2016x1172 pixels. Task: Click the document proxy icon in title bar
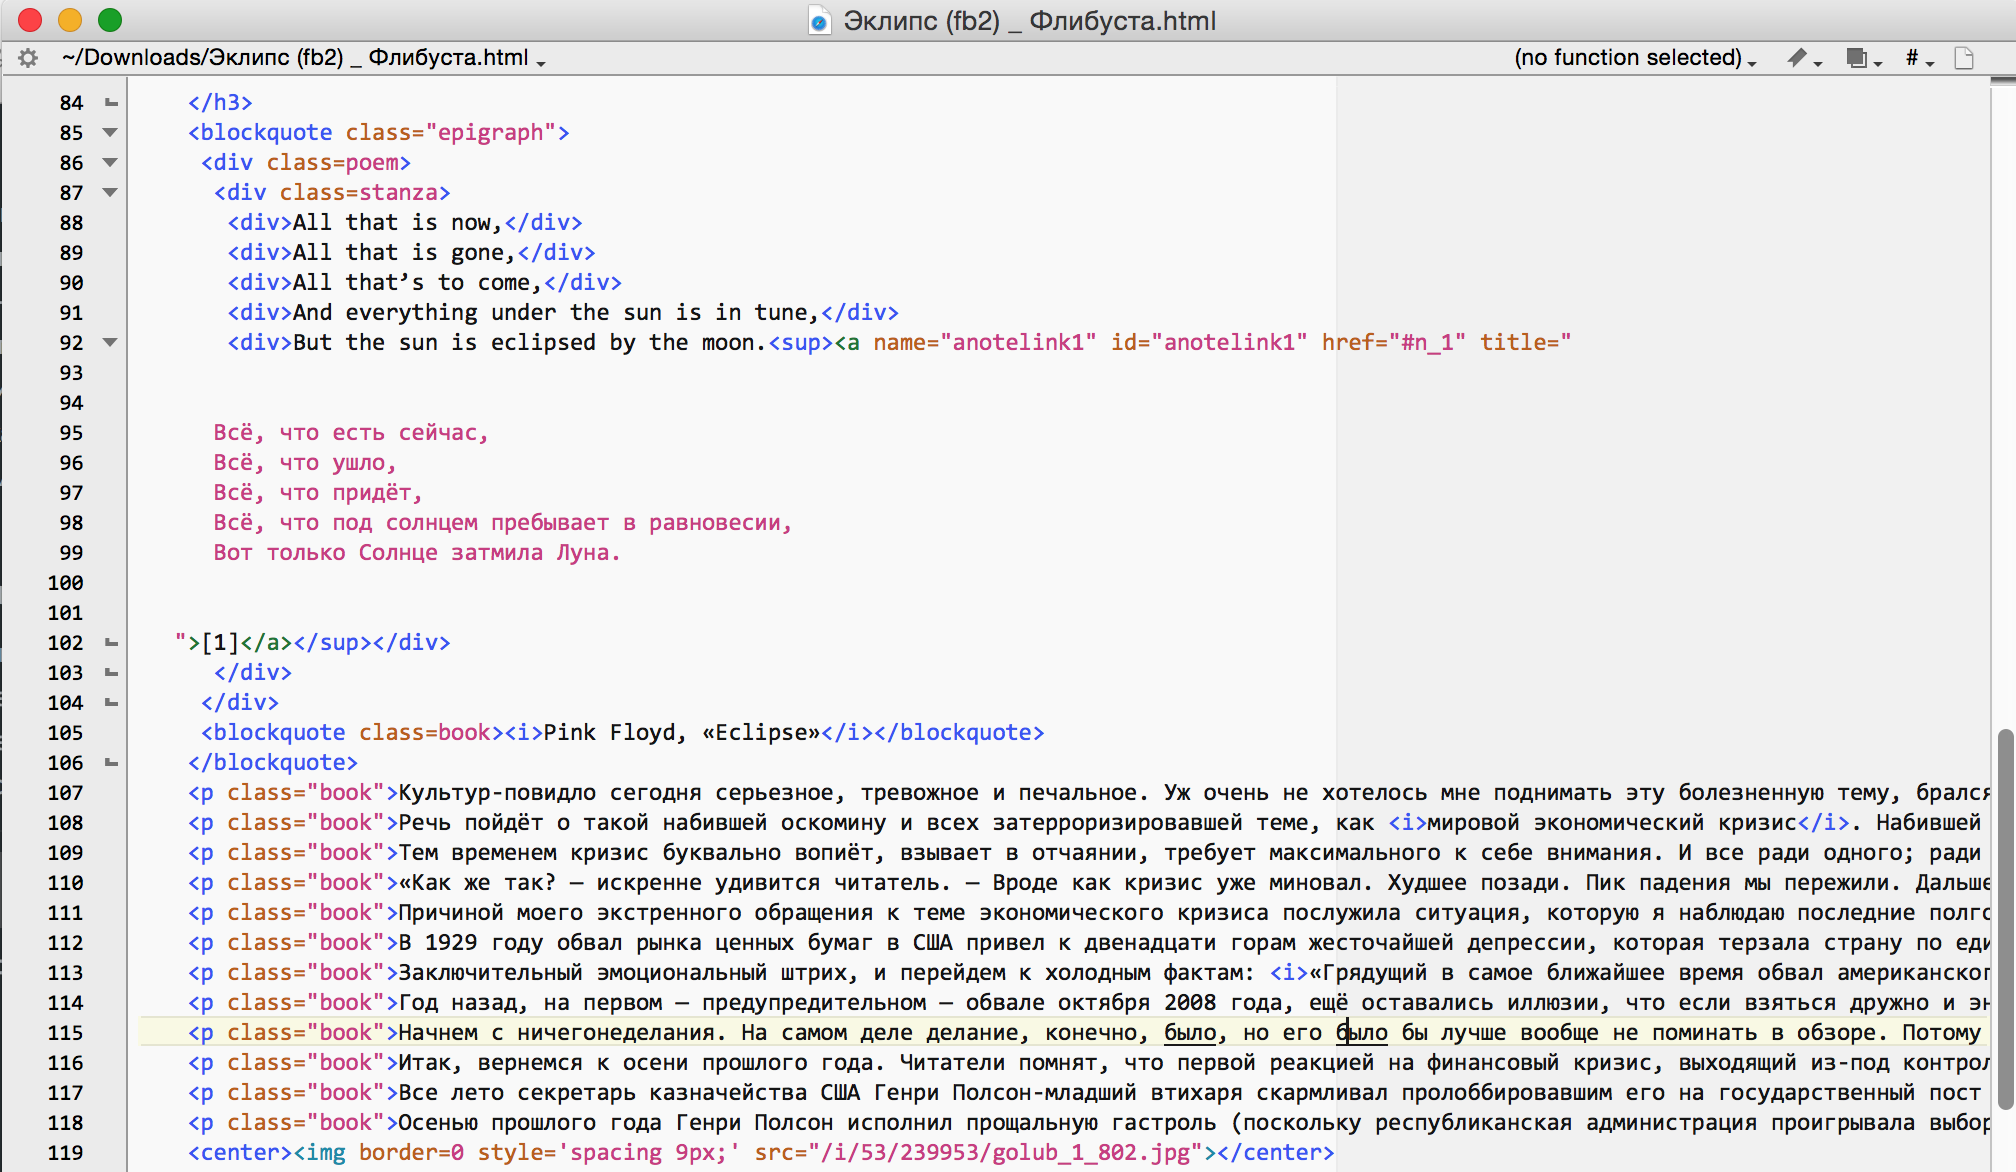pyautogui.click(x=819, y=21)
